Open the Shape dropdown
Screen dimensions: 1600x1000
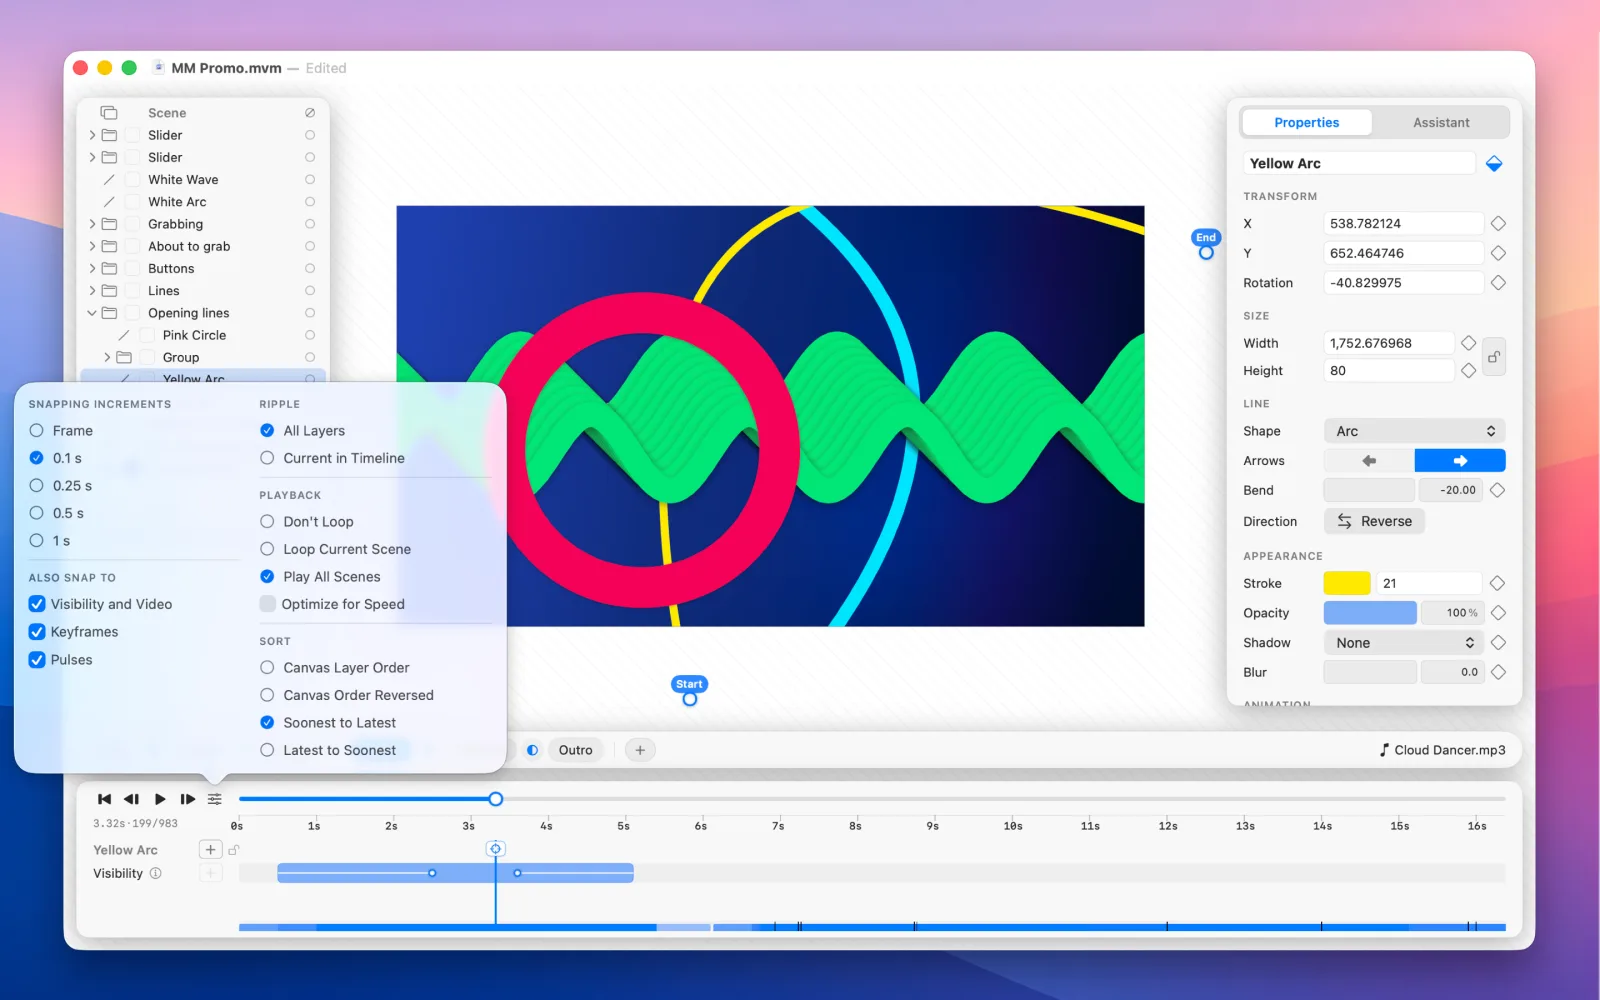(x=1414, y=431)
